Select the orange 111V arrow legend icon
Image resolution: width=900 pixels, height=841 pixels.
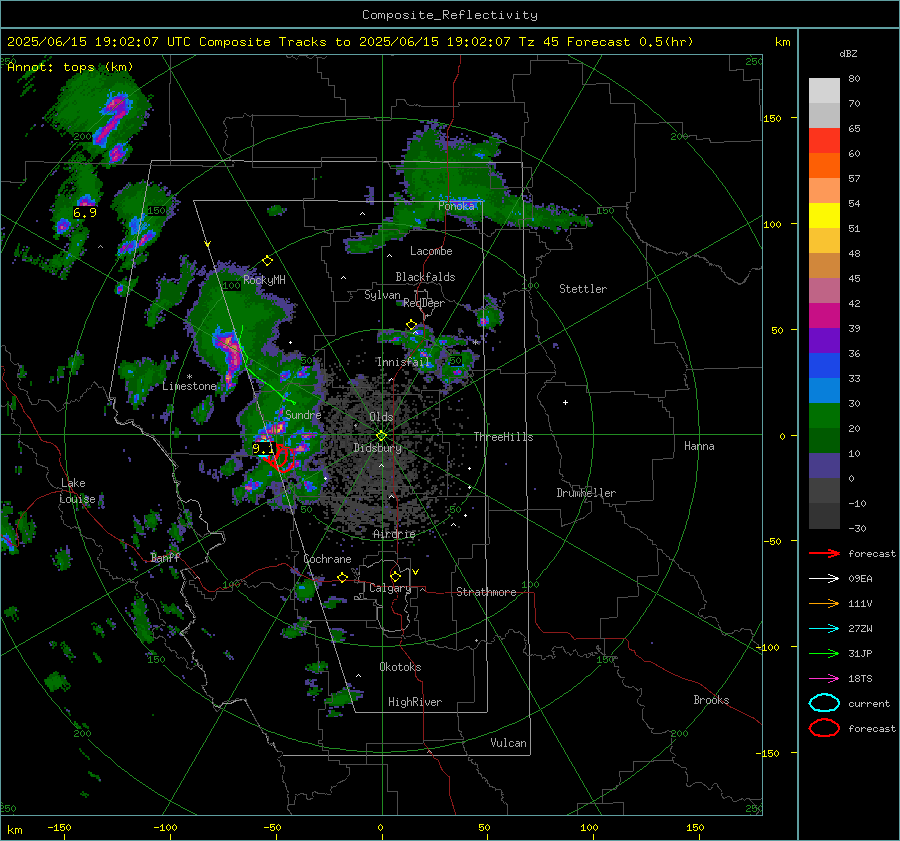(x=824, y=603)
